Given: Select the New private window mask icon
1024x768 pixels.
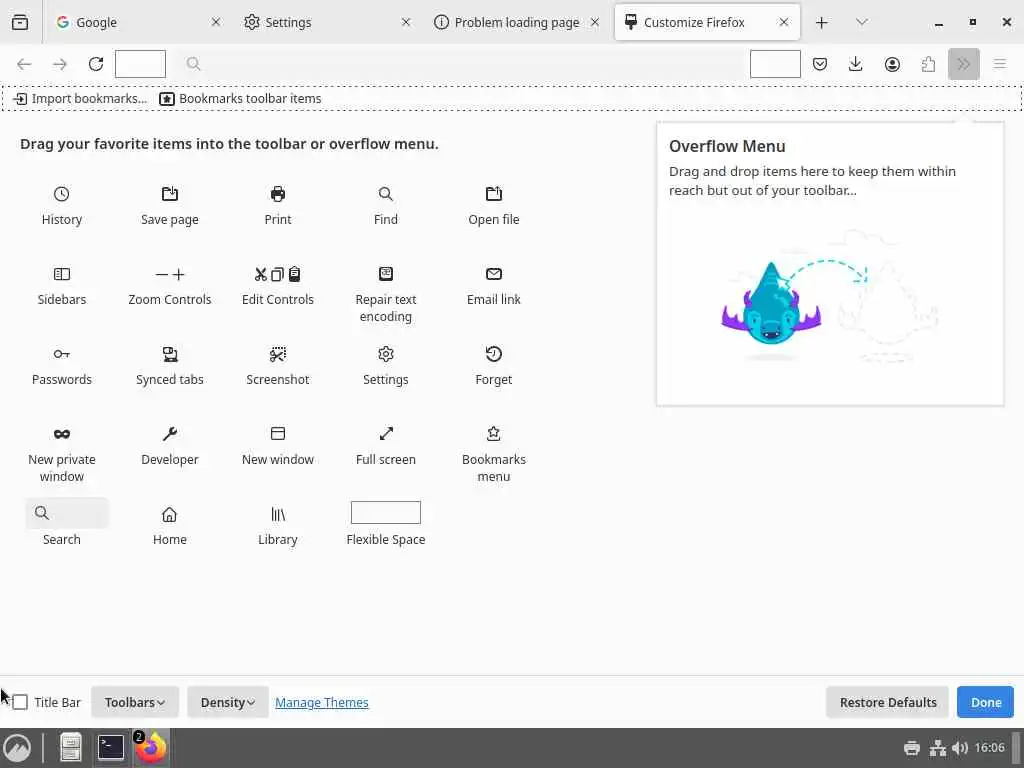Looking at the screenshot, I should (x=61, y=434).
